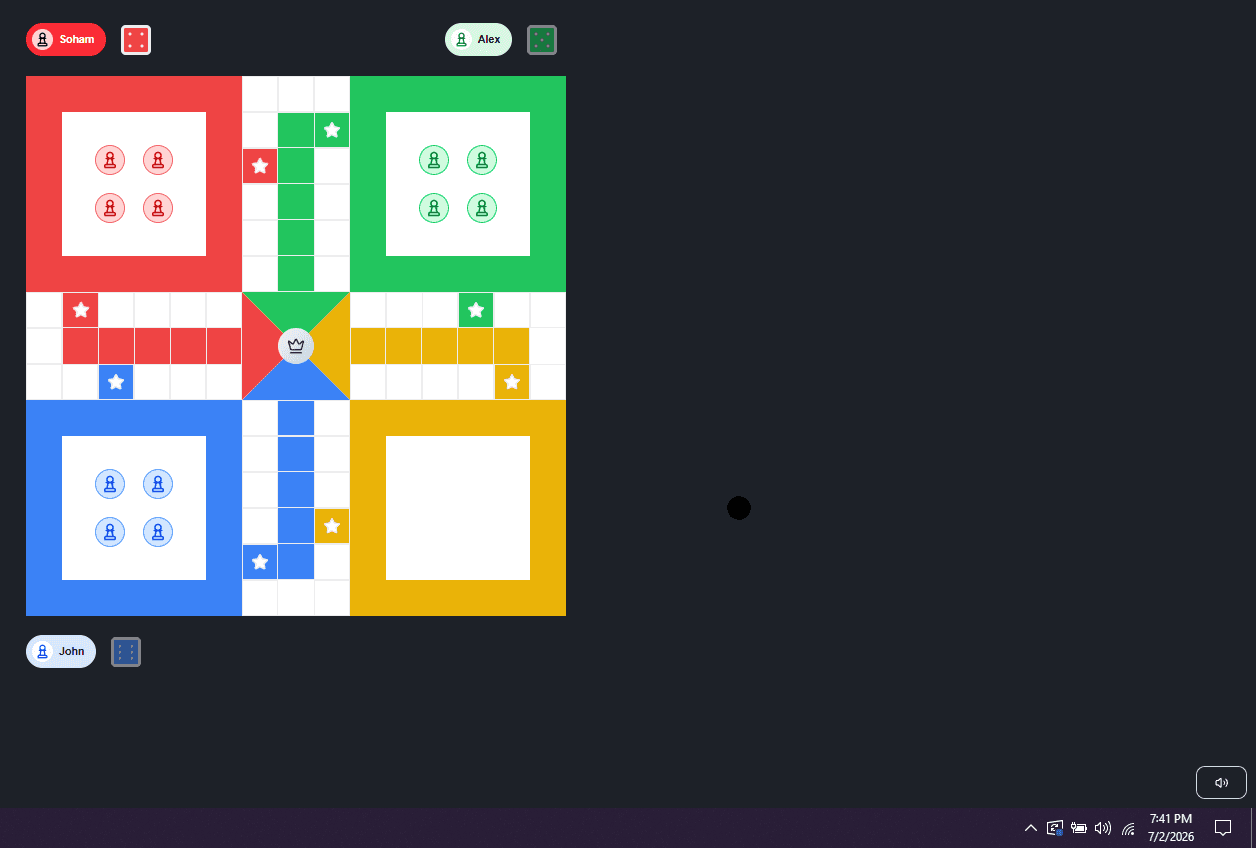Pick the upper-right red pawn in red home
Screen dimensions: 1256x848
158,160
